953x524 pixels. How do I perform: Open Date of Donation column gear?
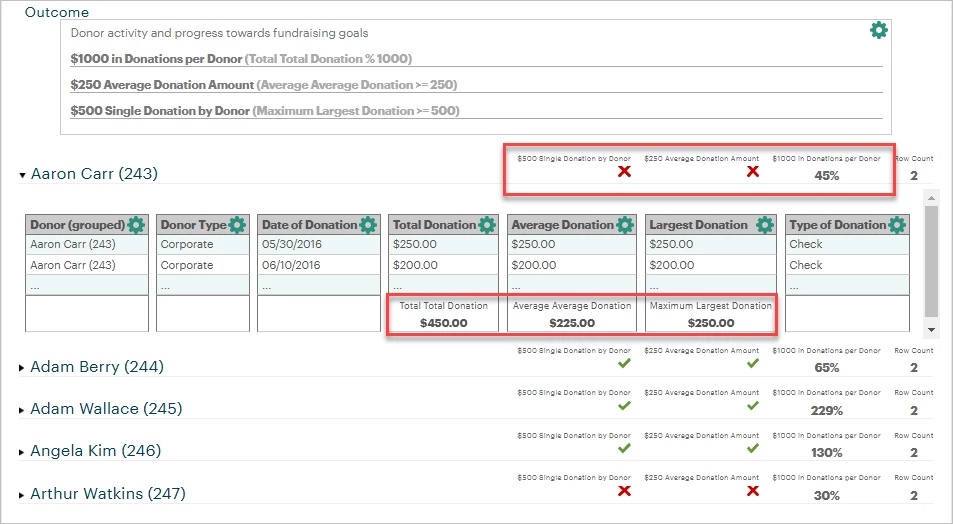(x=368, y=225)
